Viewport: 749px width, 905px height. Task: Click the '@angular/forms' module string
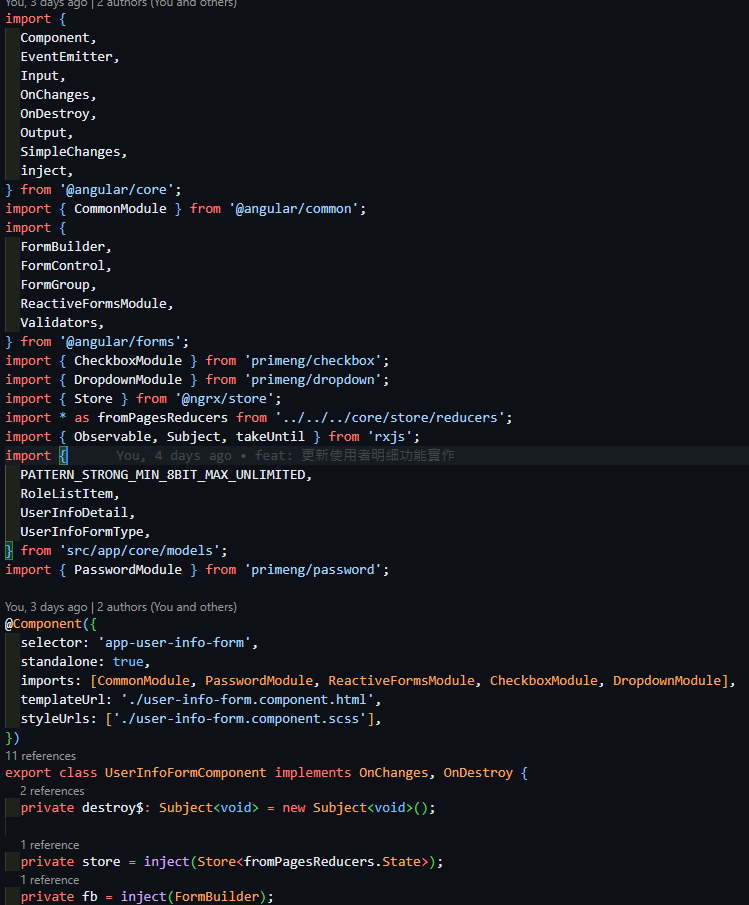[120, 342]
